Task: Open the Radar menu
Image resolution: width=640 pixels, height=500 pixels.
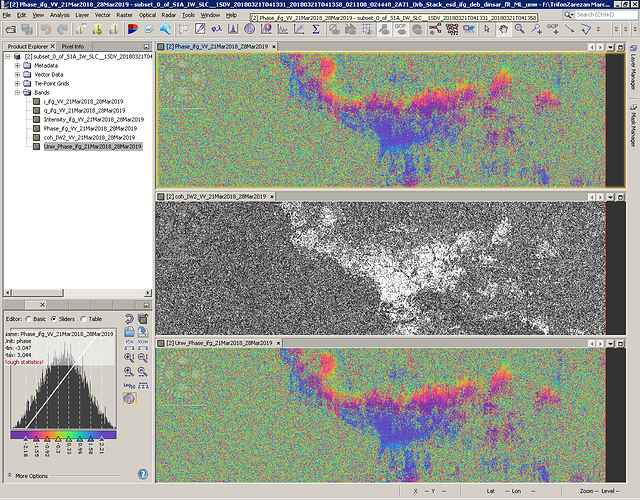Action: [168, 15]
